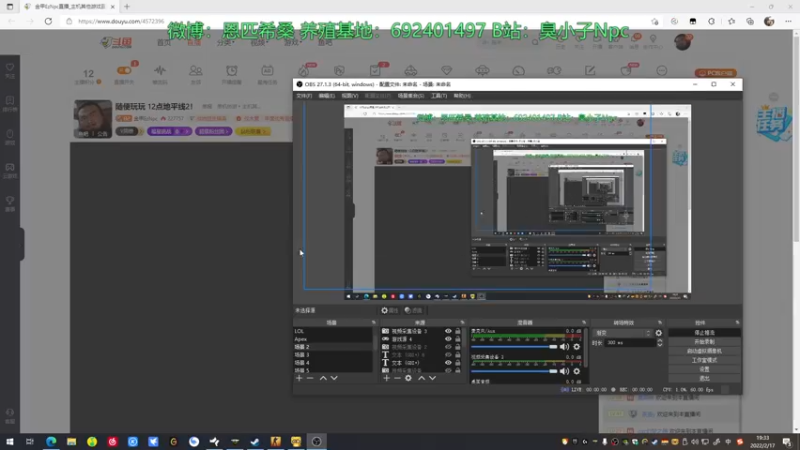This screenshot has height=450, width=800.
Task: Click the 300 ms duration field
Action: point(630,343)
